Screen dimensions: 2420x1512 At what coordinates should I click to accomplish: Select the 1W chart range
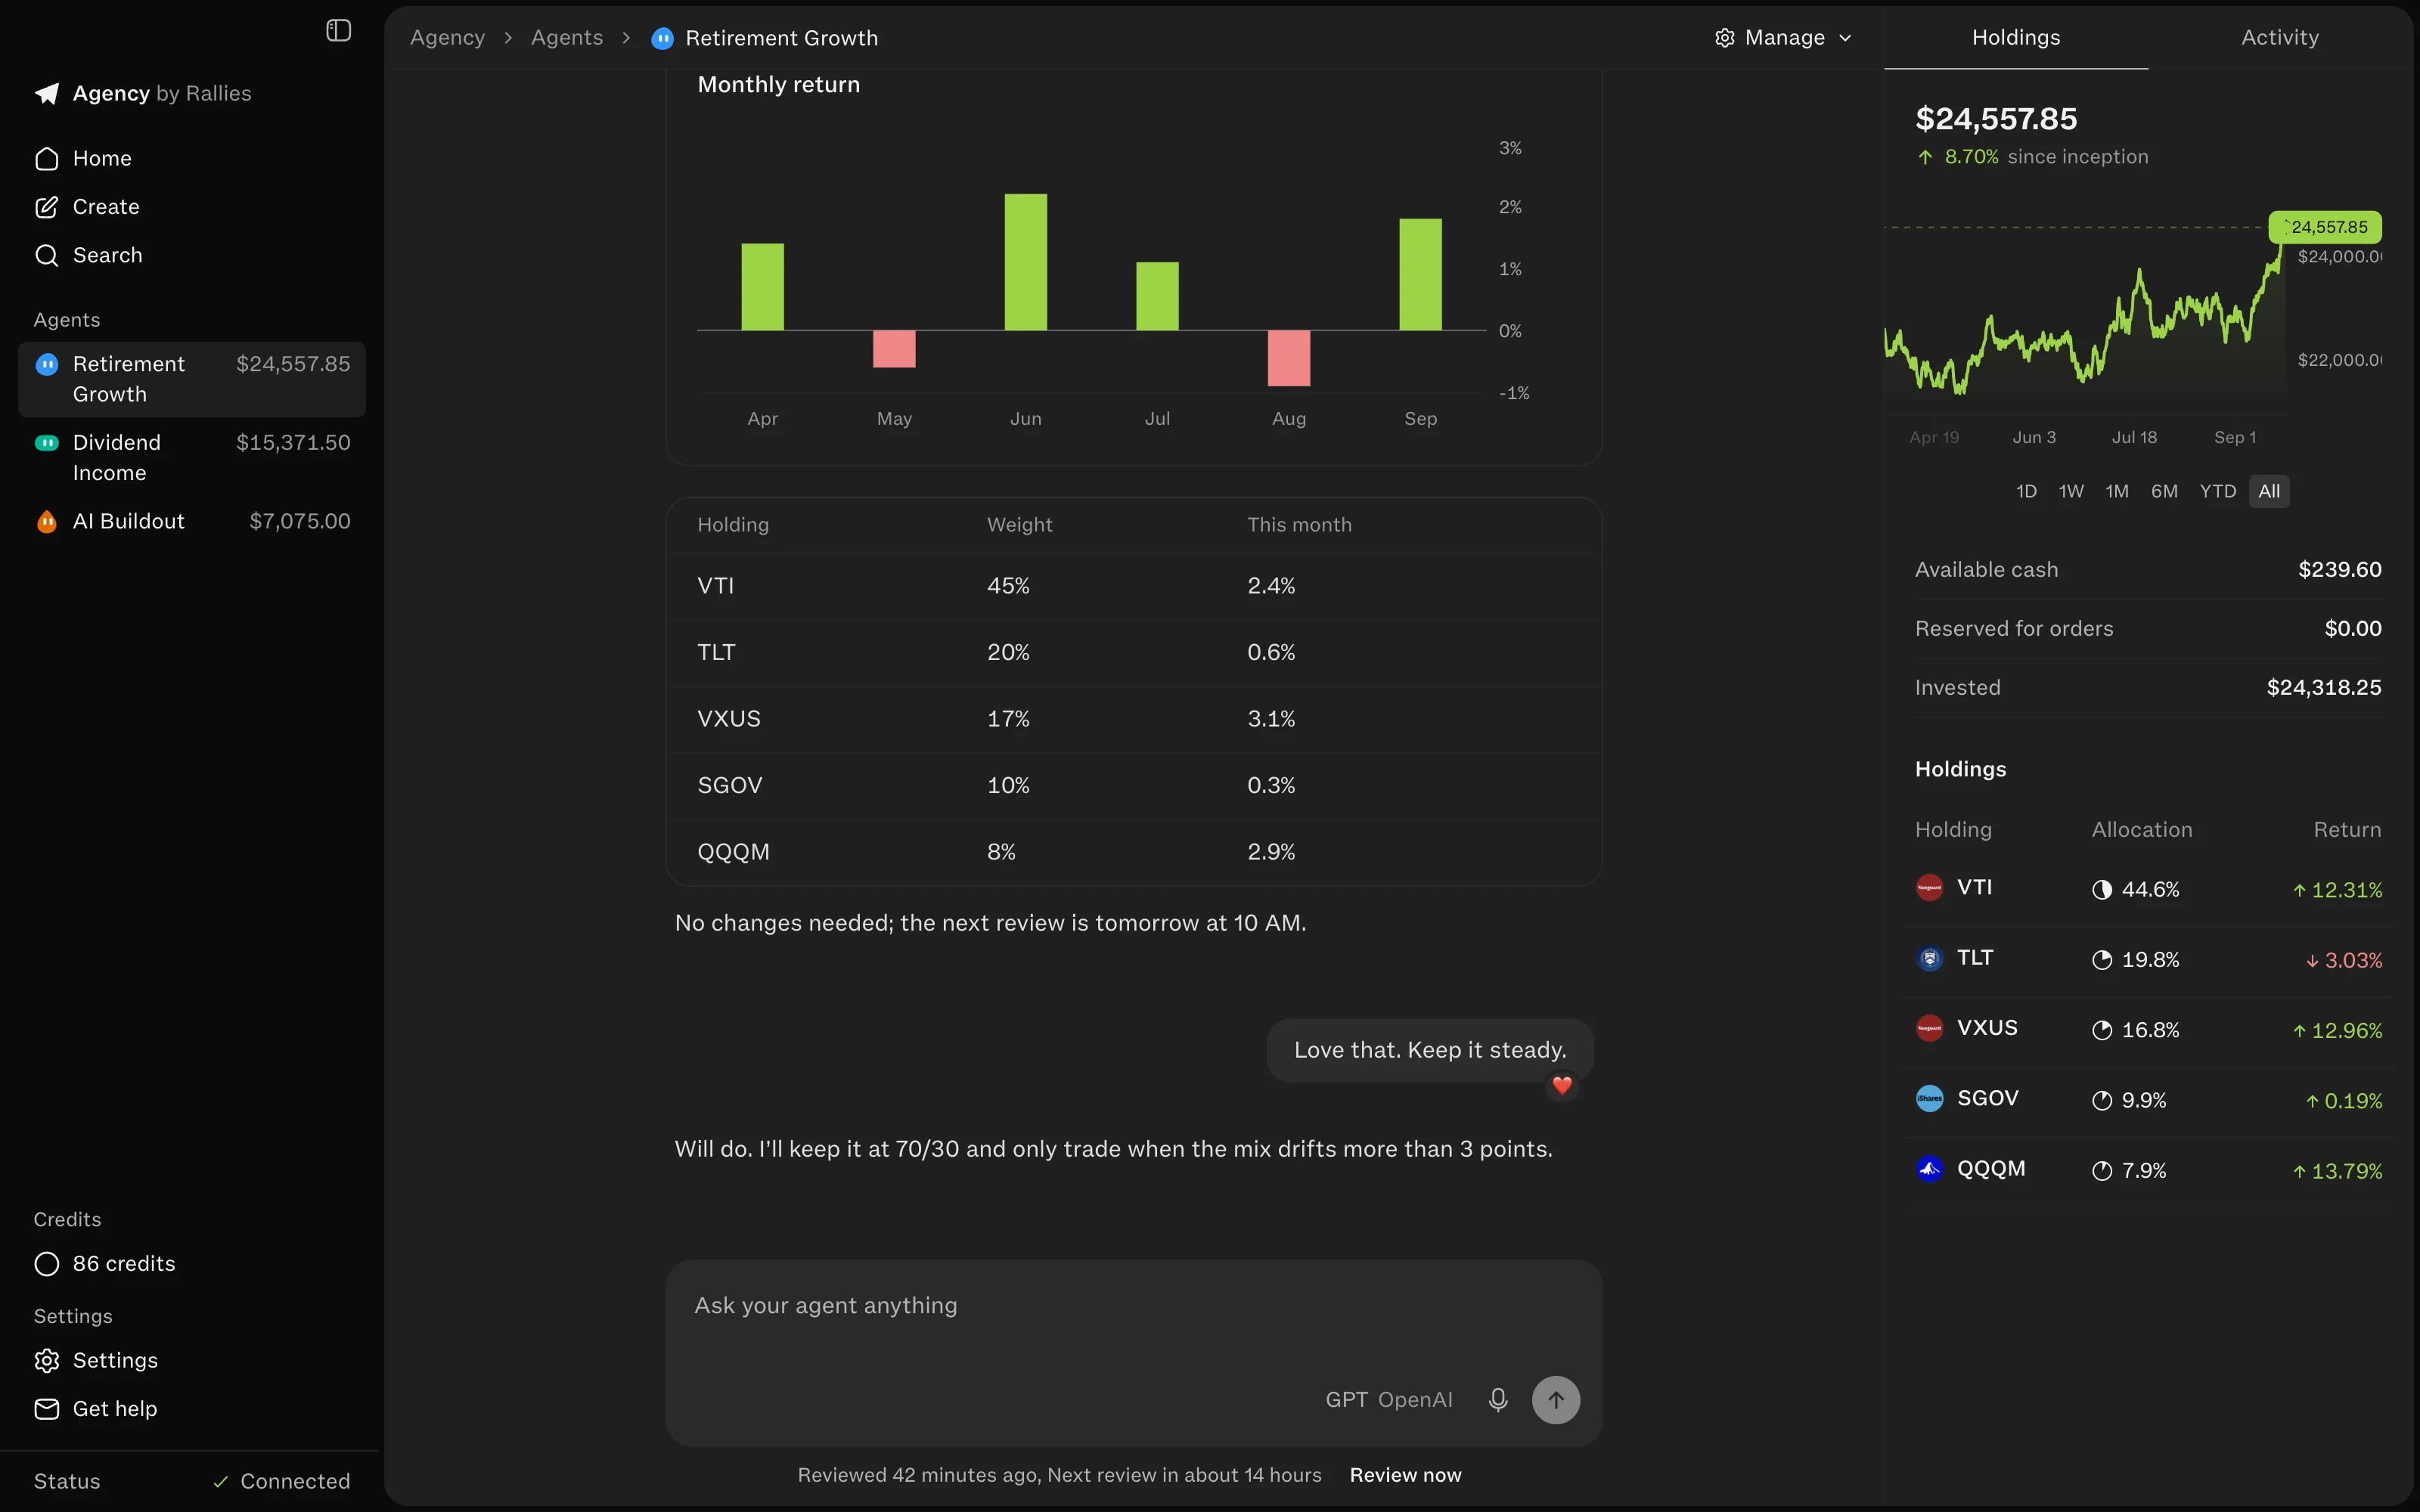coord(2071,491)
